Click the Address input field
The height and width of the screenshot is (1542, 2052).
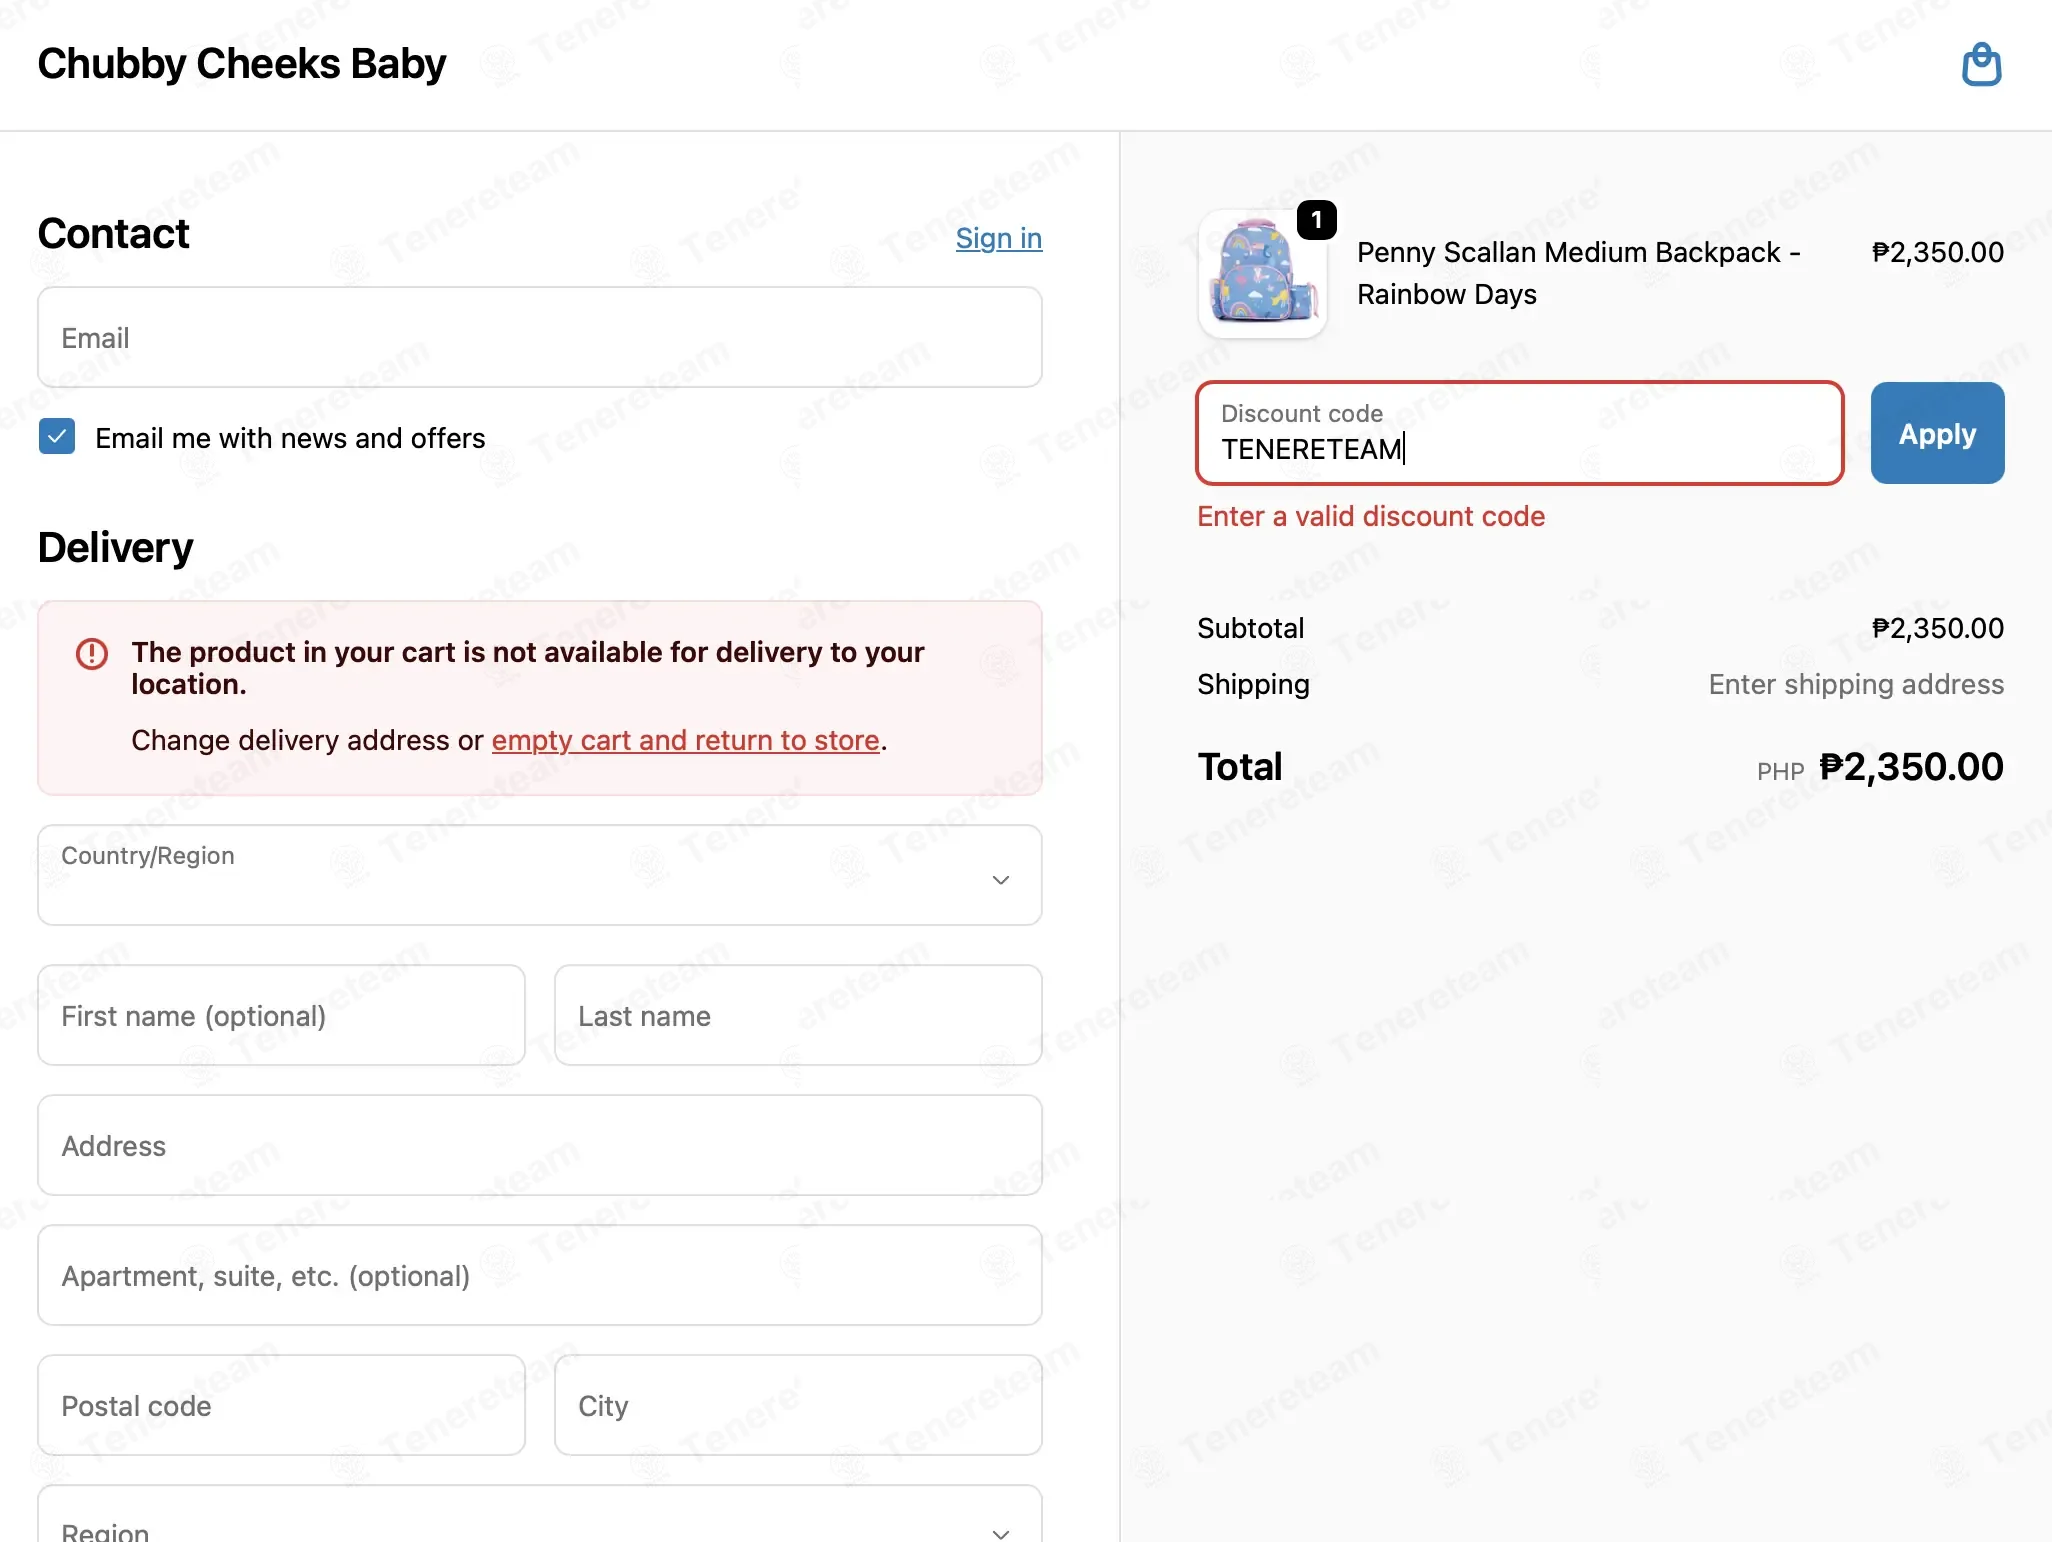[540, 1145]
